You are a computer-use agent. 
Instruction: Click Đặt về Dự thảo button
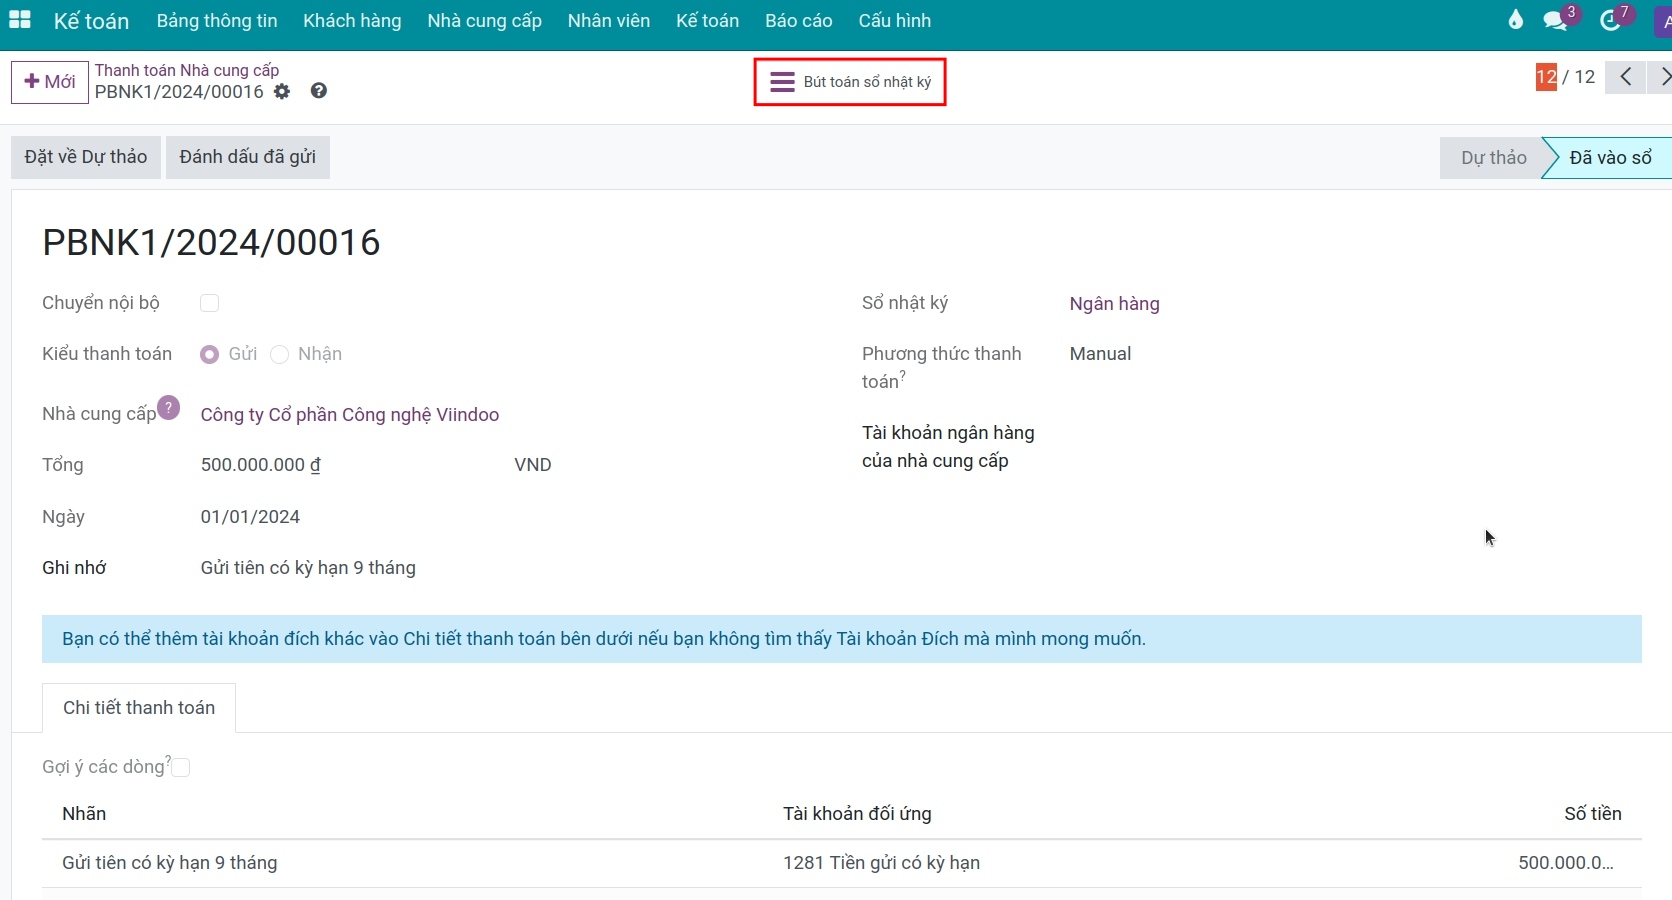[x=86, y=157]
